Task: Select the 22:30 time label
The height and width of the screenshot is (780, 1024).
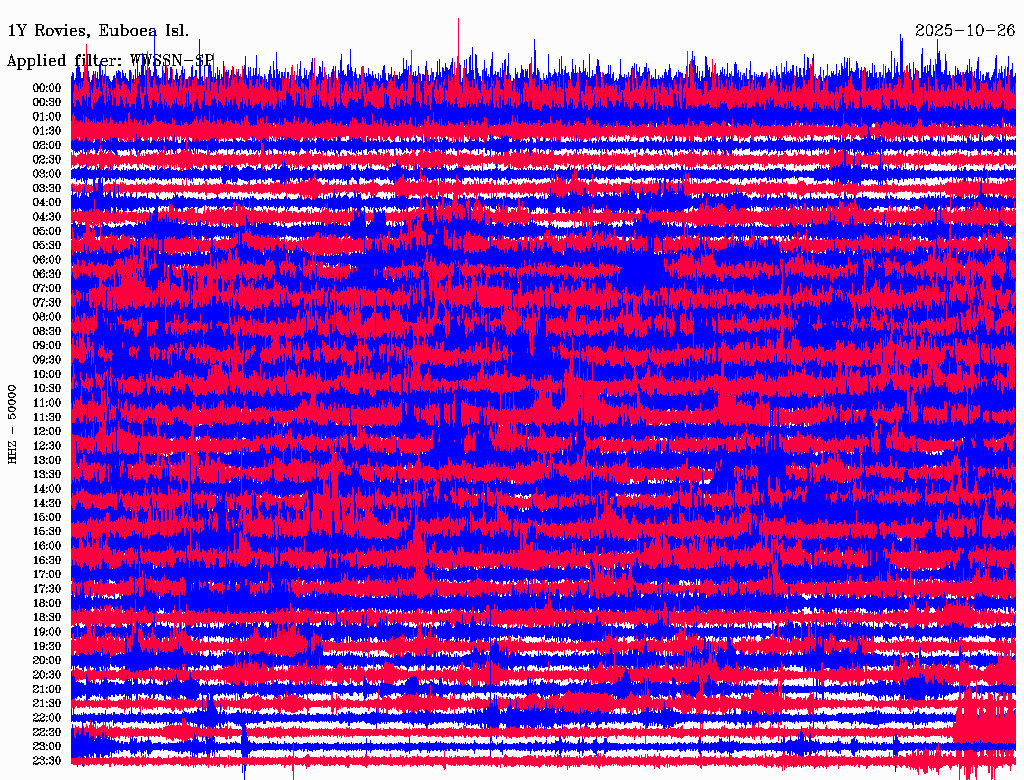Action: pos(47,732)
